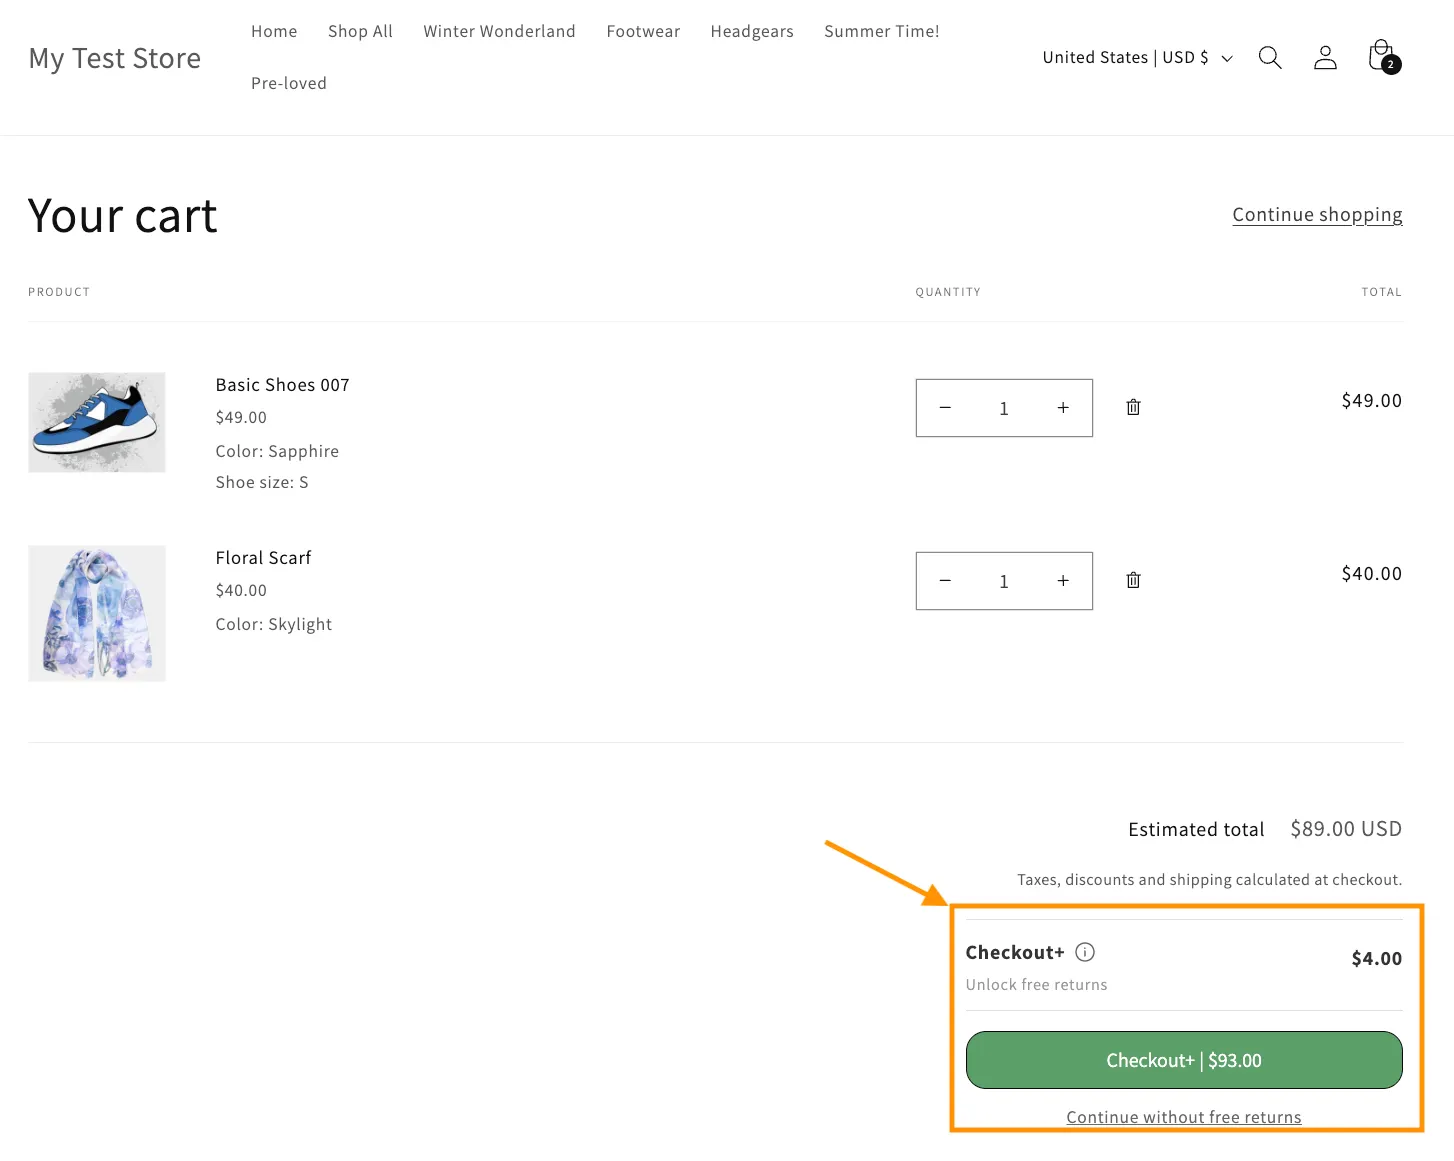Open the Basic Shoes 007 thumbnail
This screenshot has width=1454, height=1161.
(97, 422)
